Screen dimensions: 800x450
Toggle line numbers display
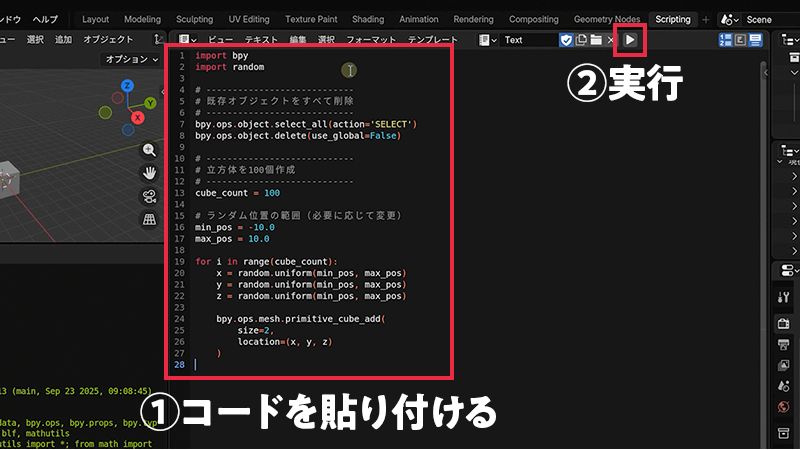pyautogui.click(x=725, y=40)
